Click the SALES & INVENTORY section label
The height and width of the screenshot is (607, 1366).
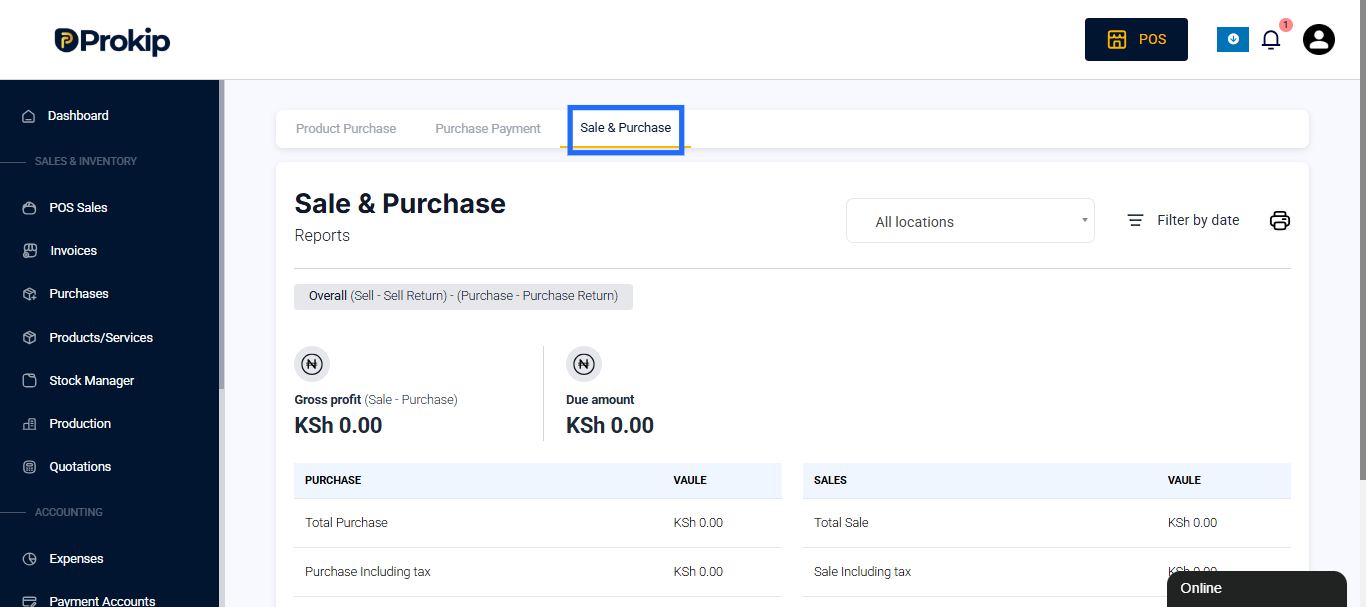click(x=86, y=161)
